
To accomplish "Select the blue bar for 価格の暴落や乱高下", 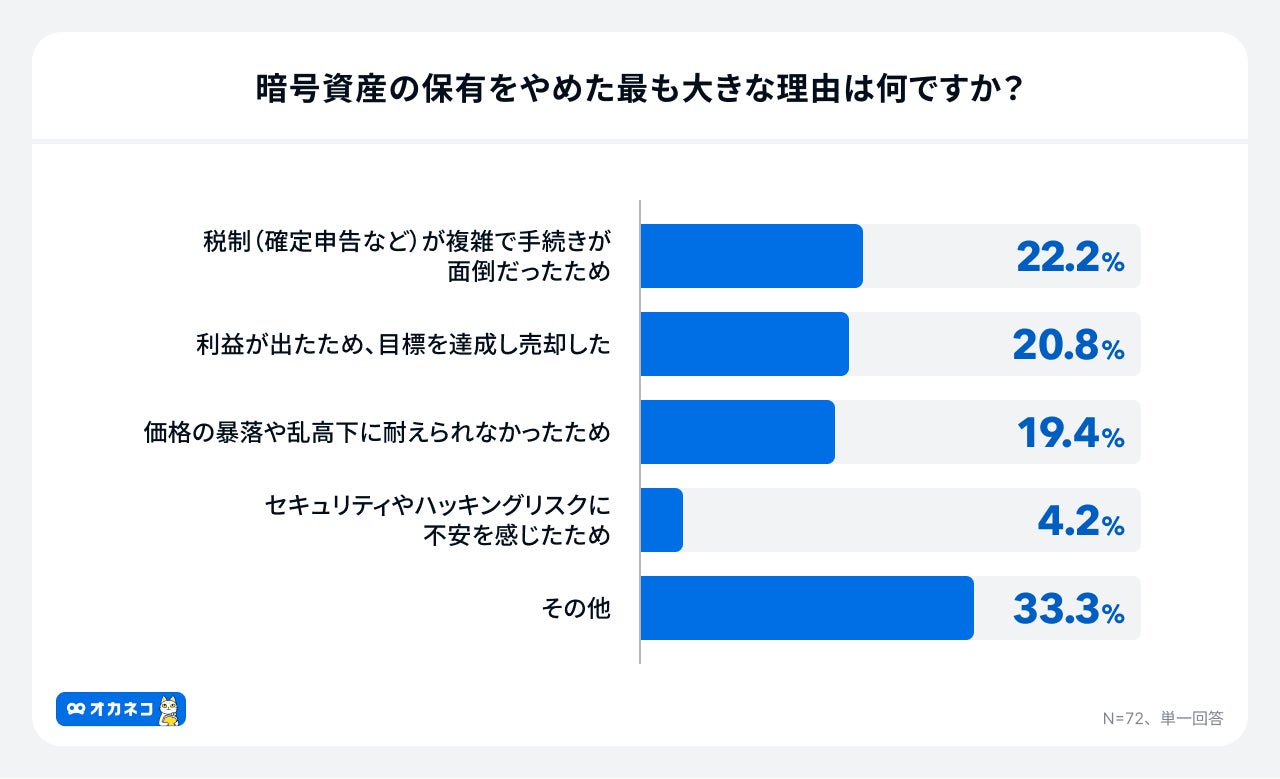I will (737, 432).
